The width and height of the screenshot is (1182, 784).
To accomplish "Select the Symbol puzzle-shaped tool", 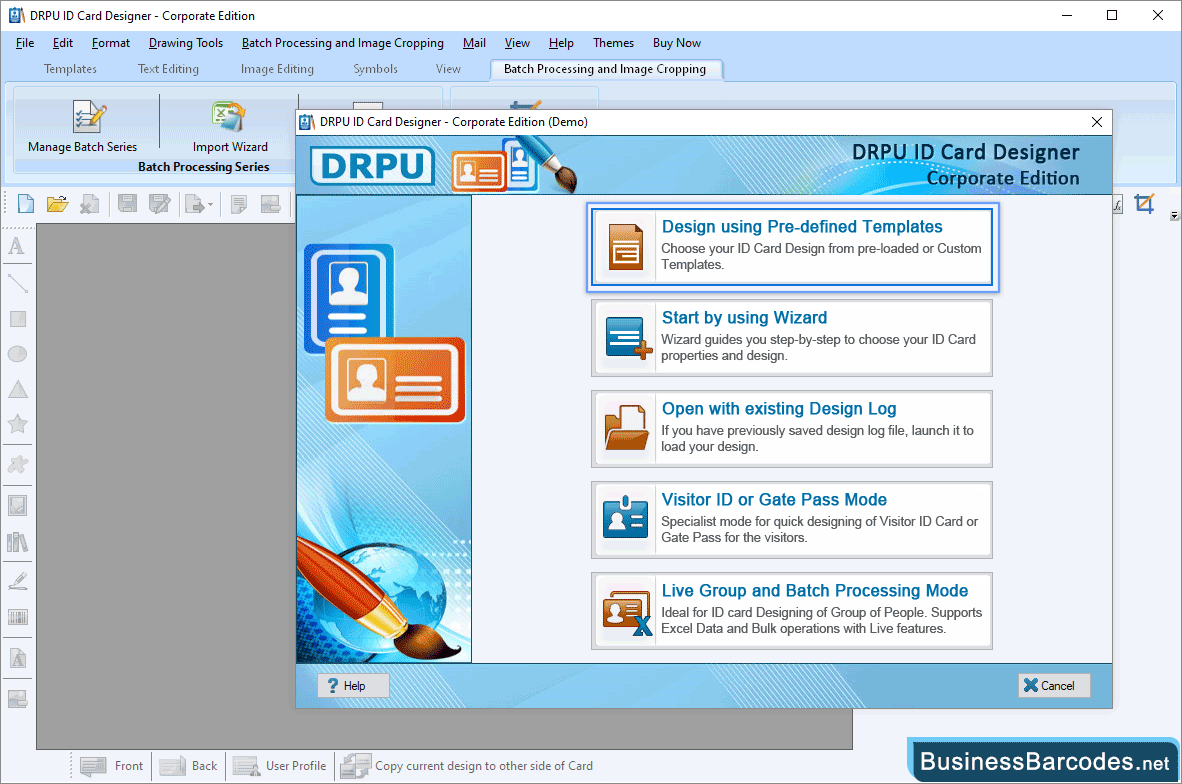I will pyautogui.click(x=17, y=464).
